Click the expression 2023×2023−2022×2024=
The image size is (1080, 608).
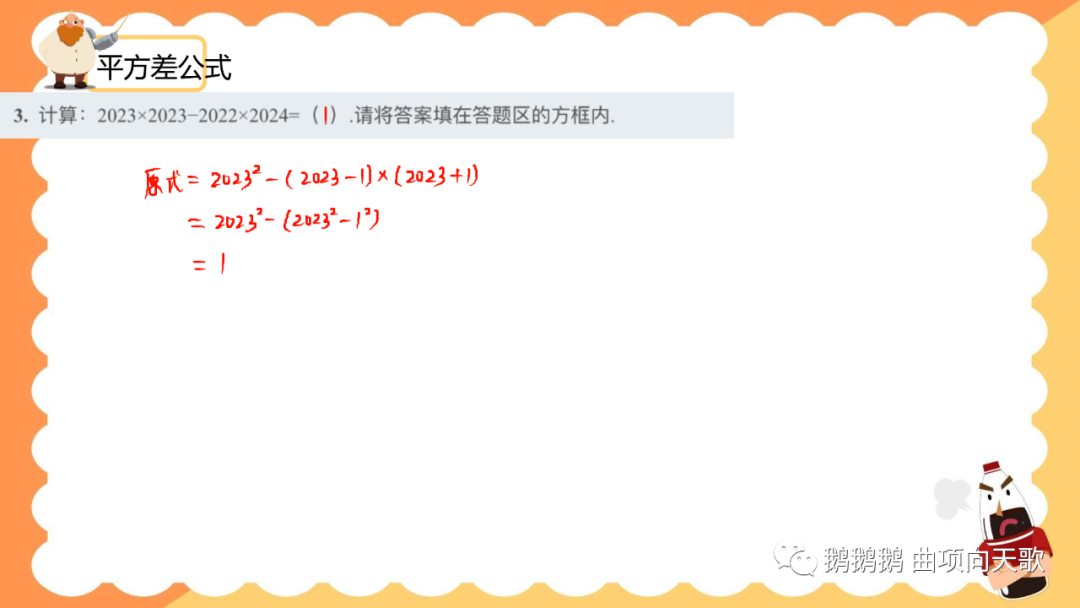tap(198, 116)
